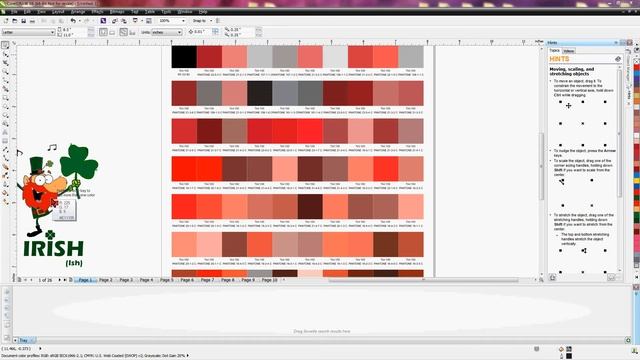Open the Videos tab in Hints docker
Screen dimensions: 640x360
(x=569, y=51)
